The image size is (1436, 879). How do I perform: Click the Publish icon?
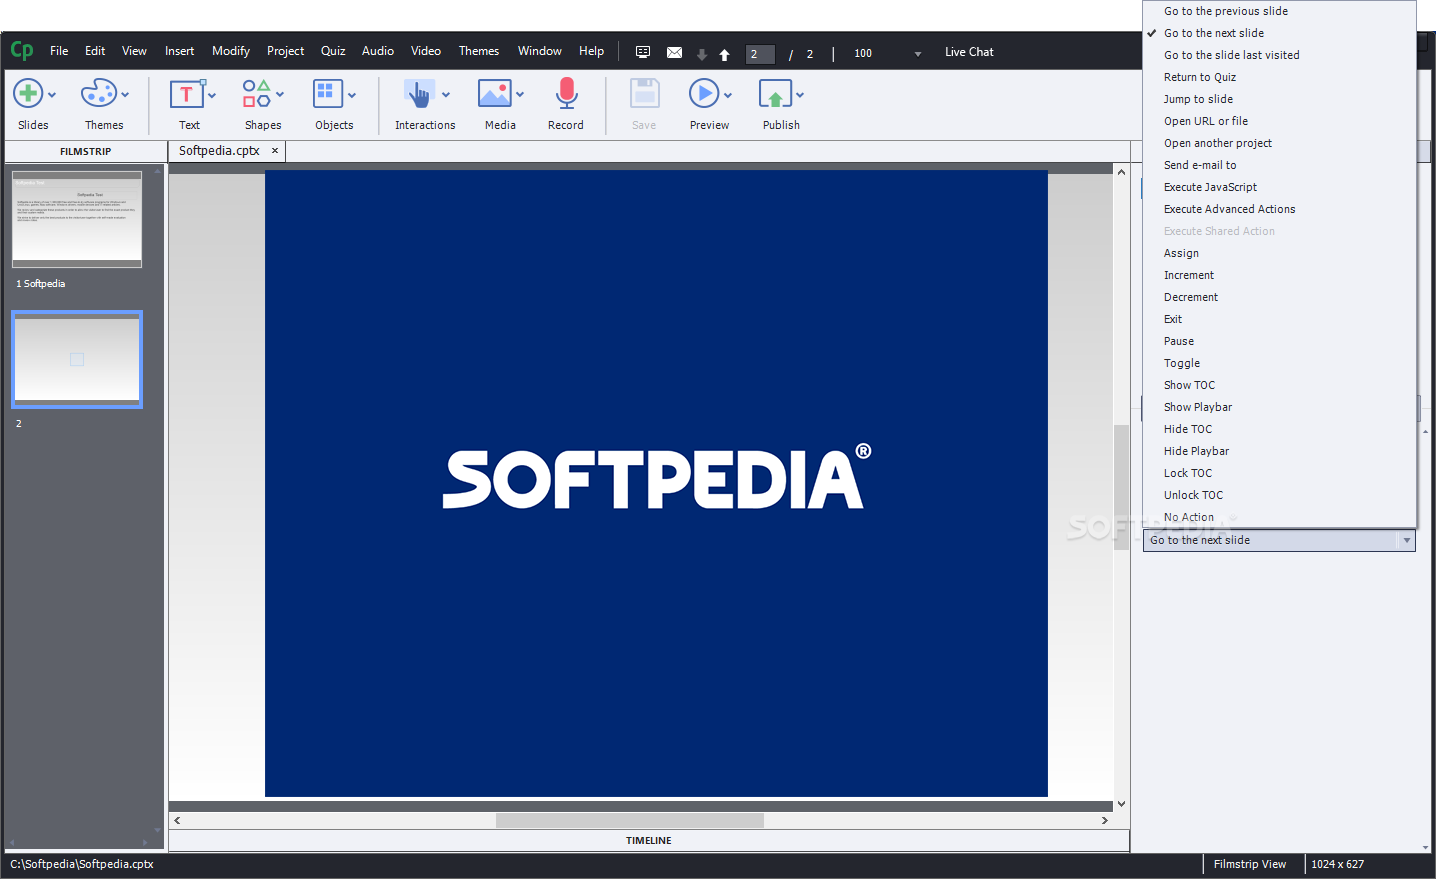click(776, 94)
